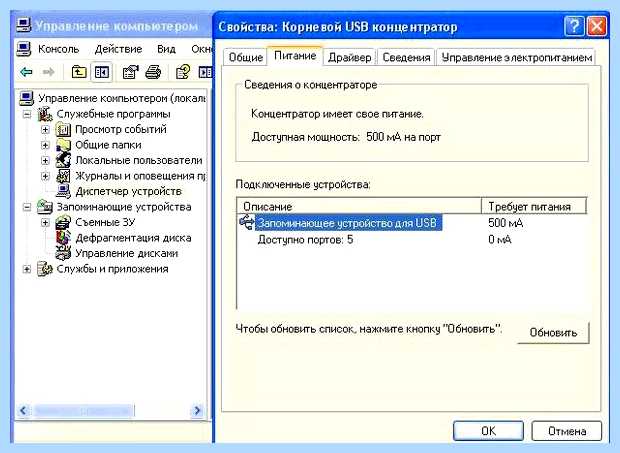
Task: Select the Просмотр событий tree label
Action: click(x=121, y=129)
